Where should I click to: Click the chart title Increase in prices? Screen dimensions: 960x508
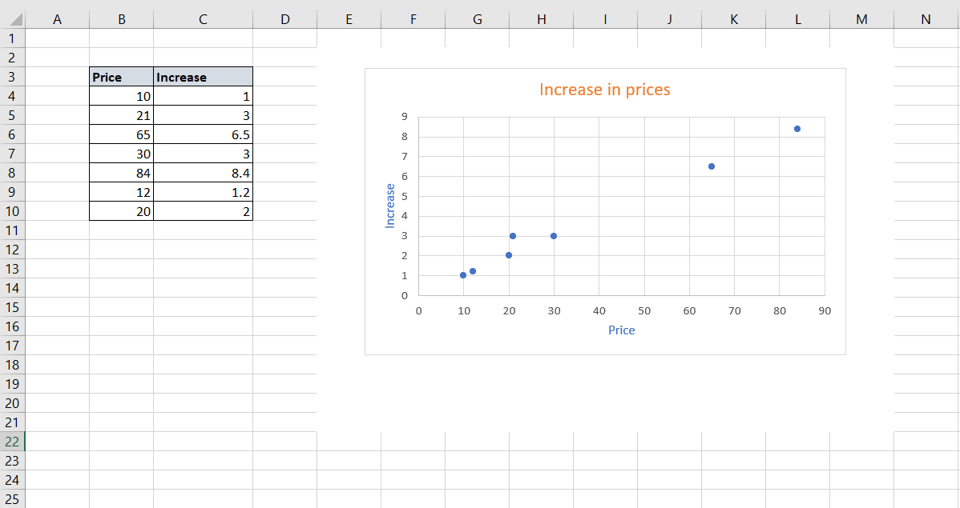[x=604, y=90]
